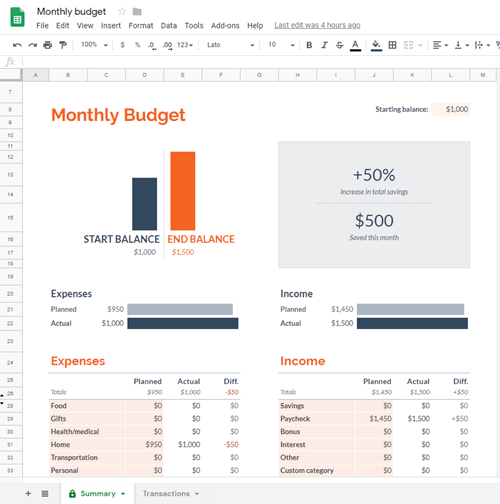
Task: Select the paint format roller icon
Action: tap(63, 45)
